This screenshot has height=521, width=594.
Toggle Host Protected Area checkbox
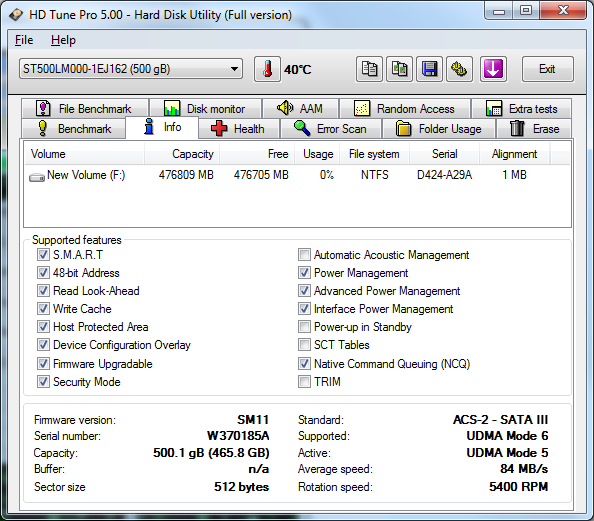coord(43,327)
